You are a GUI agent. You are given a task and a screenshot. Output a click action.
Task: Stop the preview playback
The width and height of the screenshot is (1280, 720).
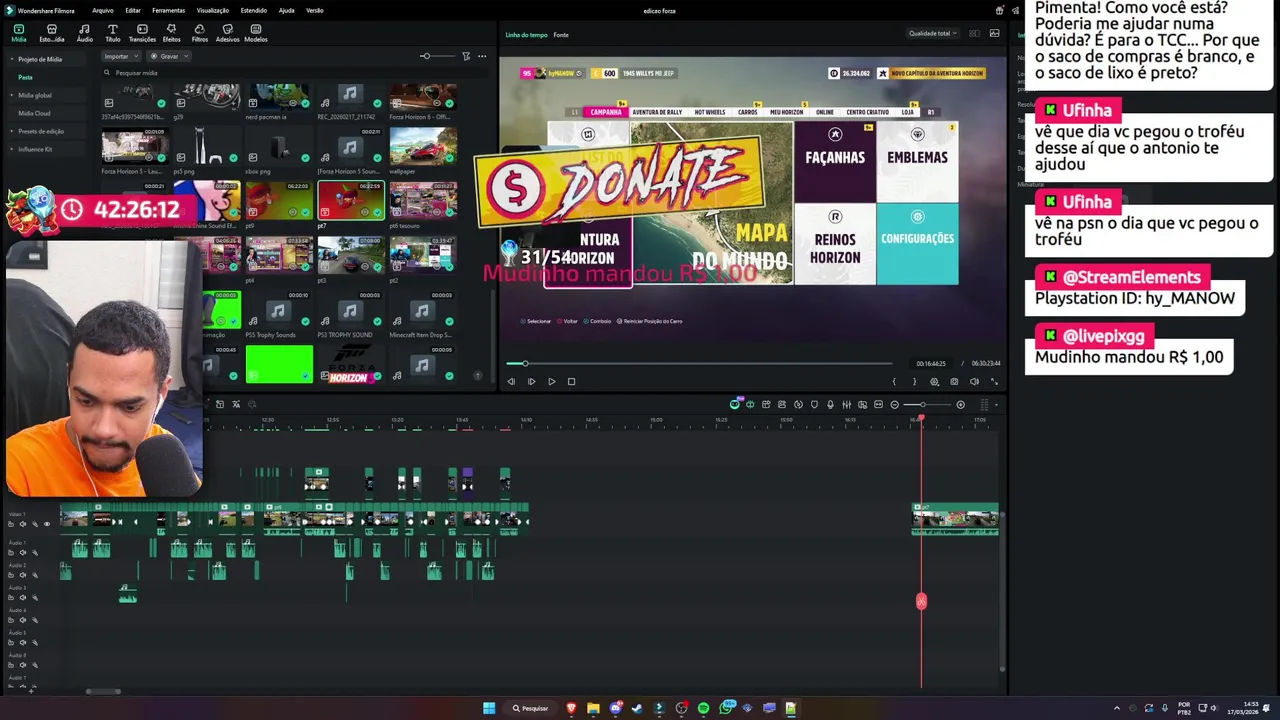[x=571, y=381]
